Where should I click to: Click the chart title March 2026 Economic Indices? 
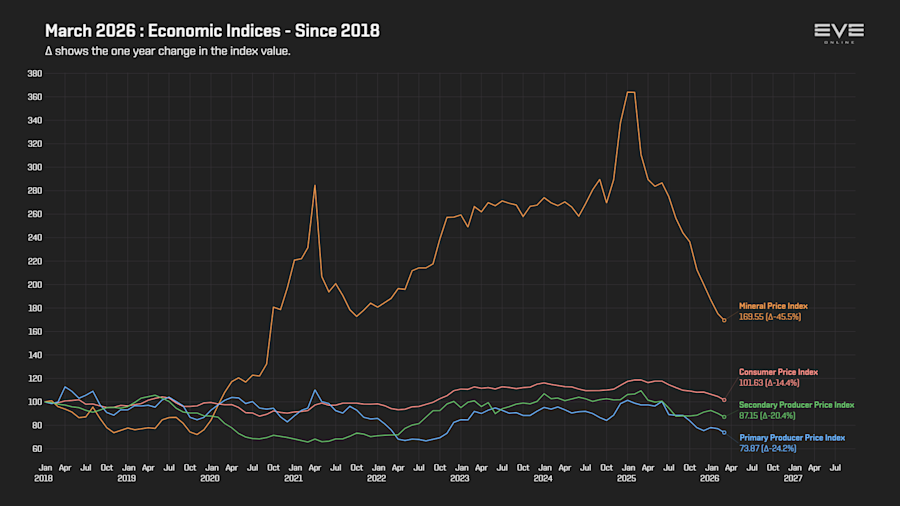click(x=212, y=31)
